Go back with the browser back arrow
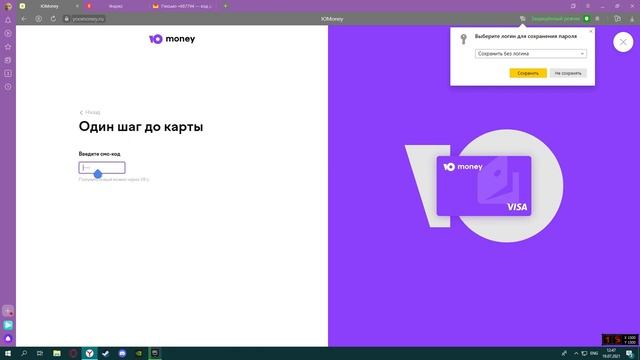640x360 pixels. tap(24, 19)
